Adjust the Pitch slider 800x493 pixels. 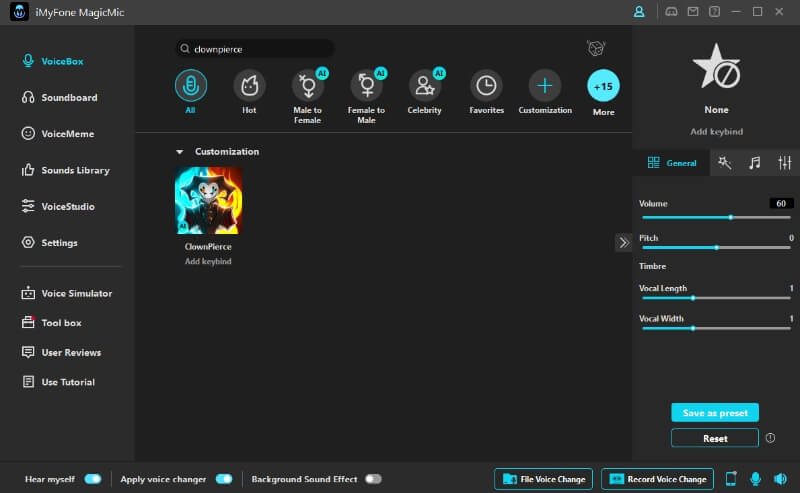click(716, 248)
